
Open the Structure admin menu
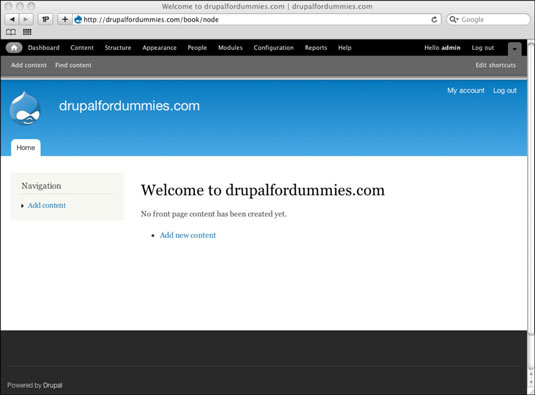tap(118, 48)
